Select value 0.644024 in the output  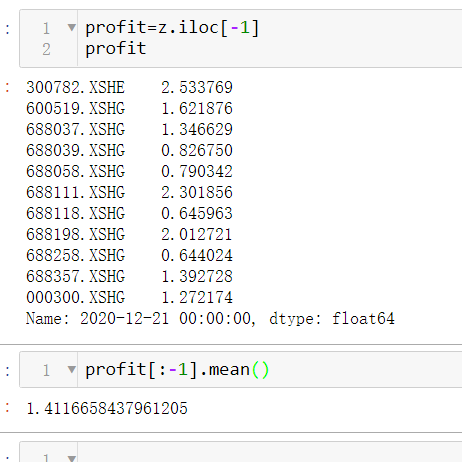197,256
